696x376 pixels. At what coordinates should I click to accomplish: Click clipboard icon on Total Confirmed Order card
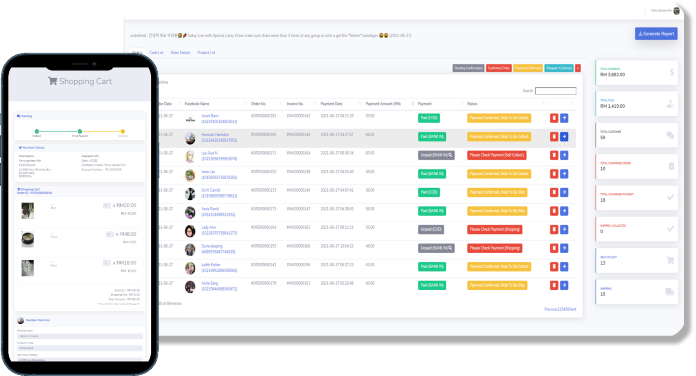tap(671, 166)
